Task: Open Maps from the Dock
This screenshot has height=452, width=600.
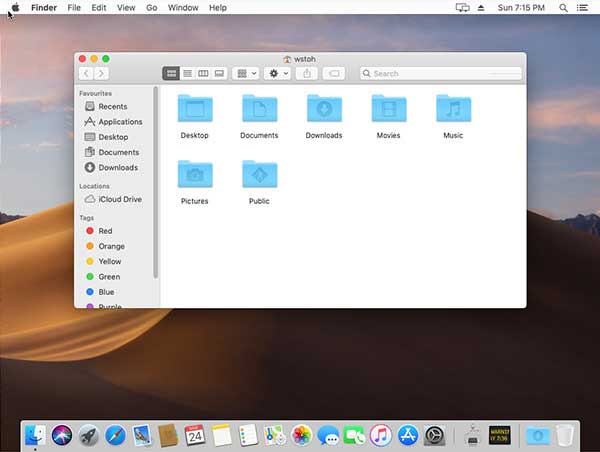Action: 275,435
